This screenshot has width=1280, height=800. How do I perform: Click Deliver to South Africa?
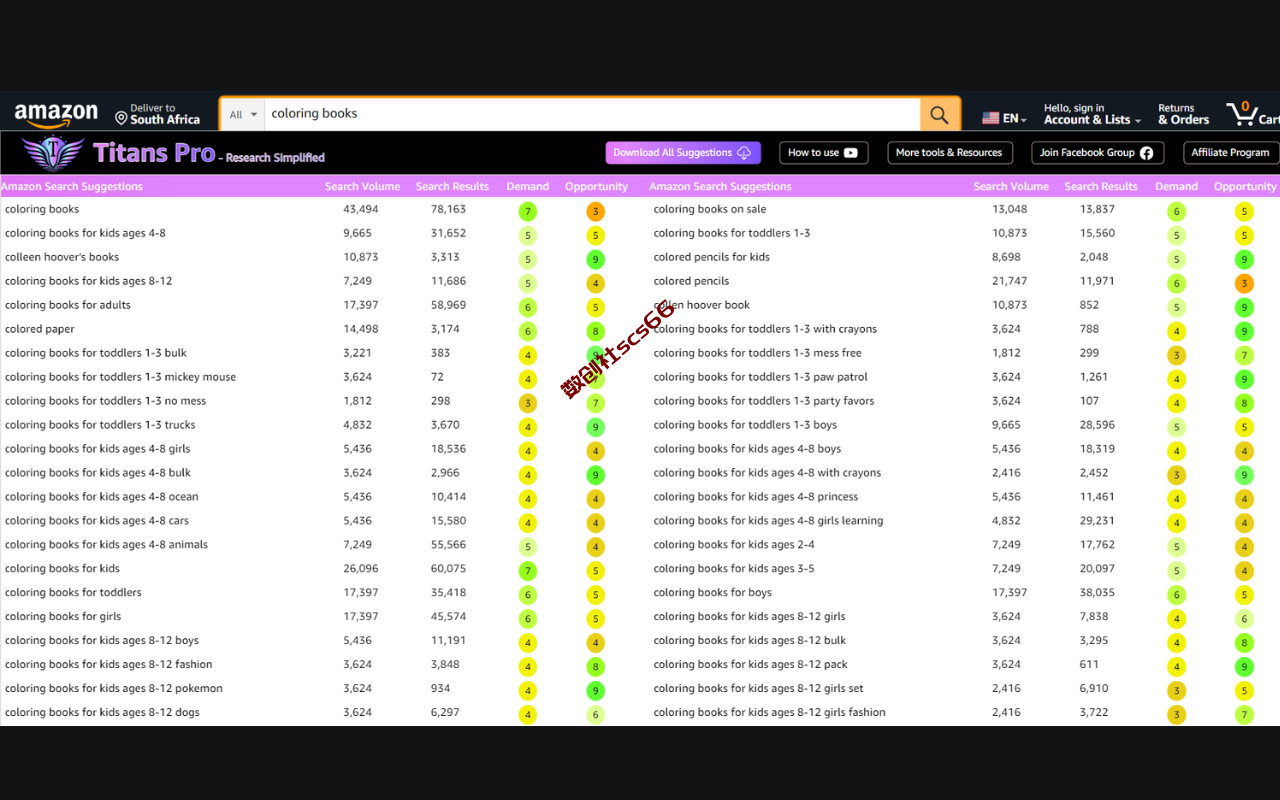158,114
